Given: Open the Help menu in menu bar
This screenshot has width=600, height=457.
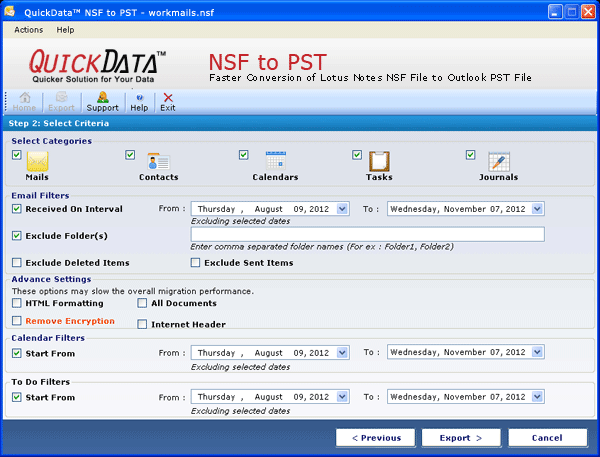Looking at the screenshot, I should coord(65,30).
